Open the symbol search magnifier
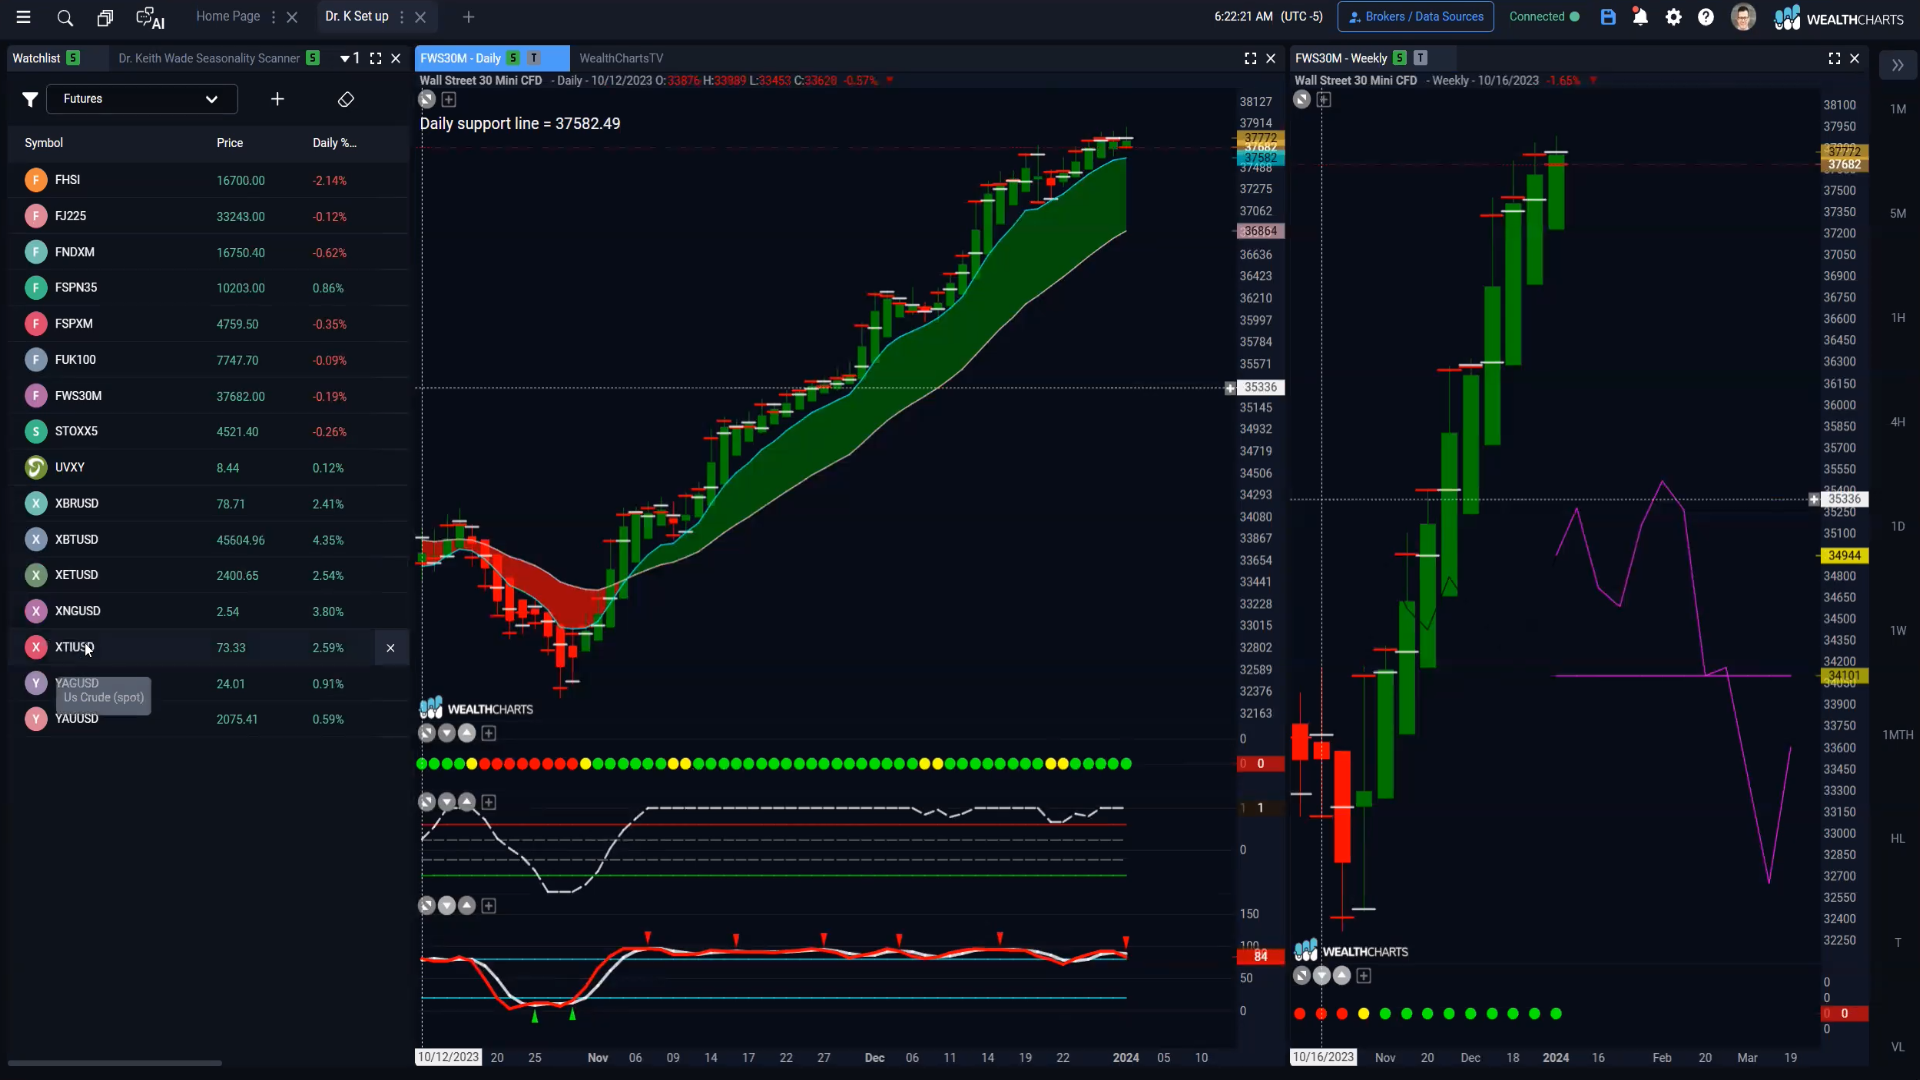 (65, 17)
